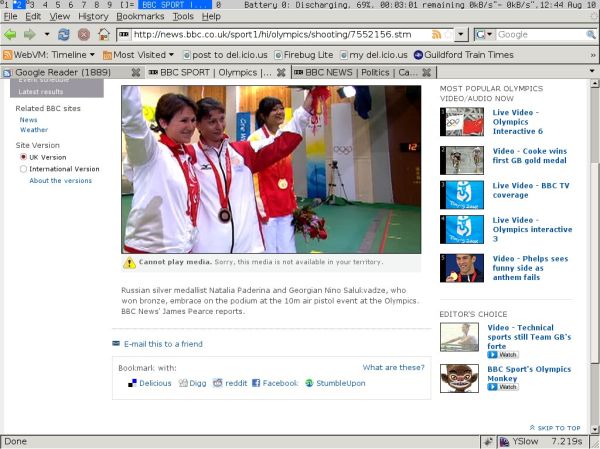Click the YSlow icon in the status bar

pos(504,442)
